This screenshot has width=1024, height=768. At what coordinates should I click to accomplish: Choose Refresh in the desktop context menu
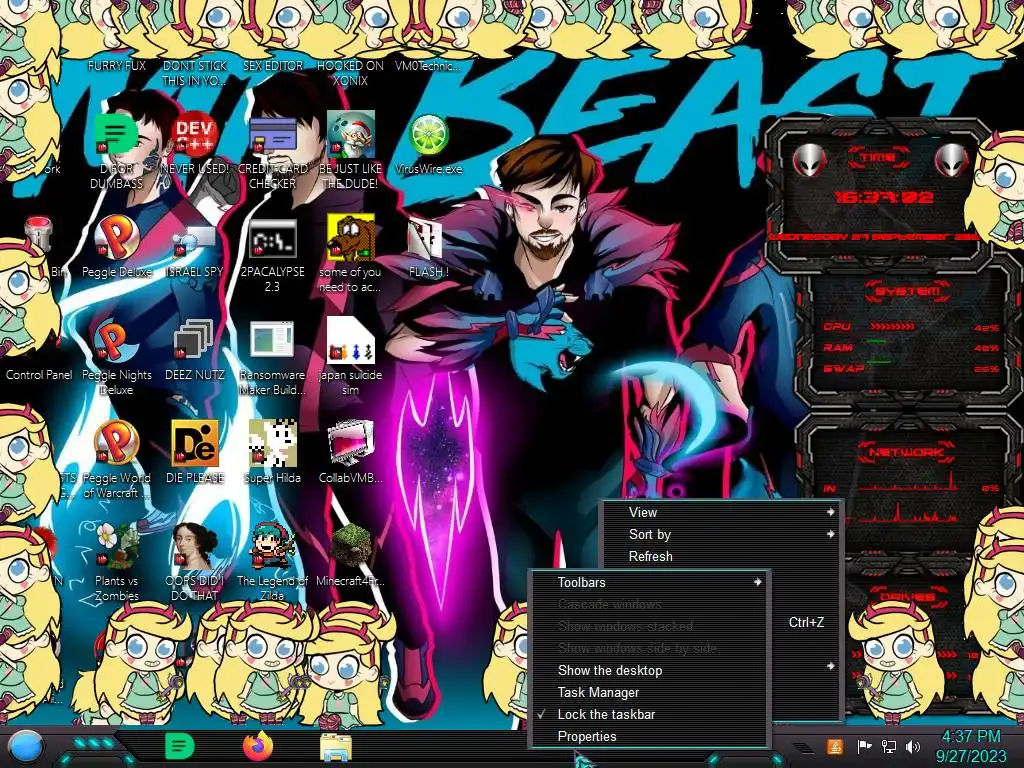[x=722, y=556]
